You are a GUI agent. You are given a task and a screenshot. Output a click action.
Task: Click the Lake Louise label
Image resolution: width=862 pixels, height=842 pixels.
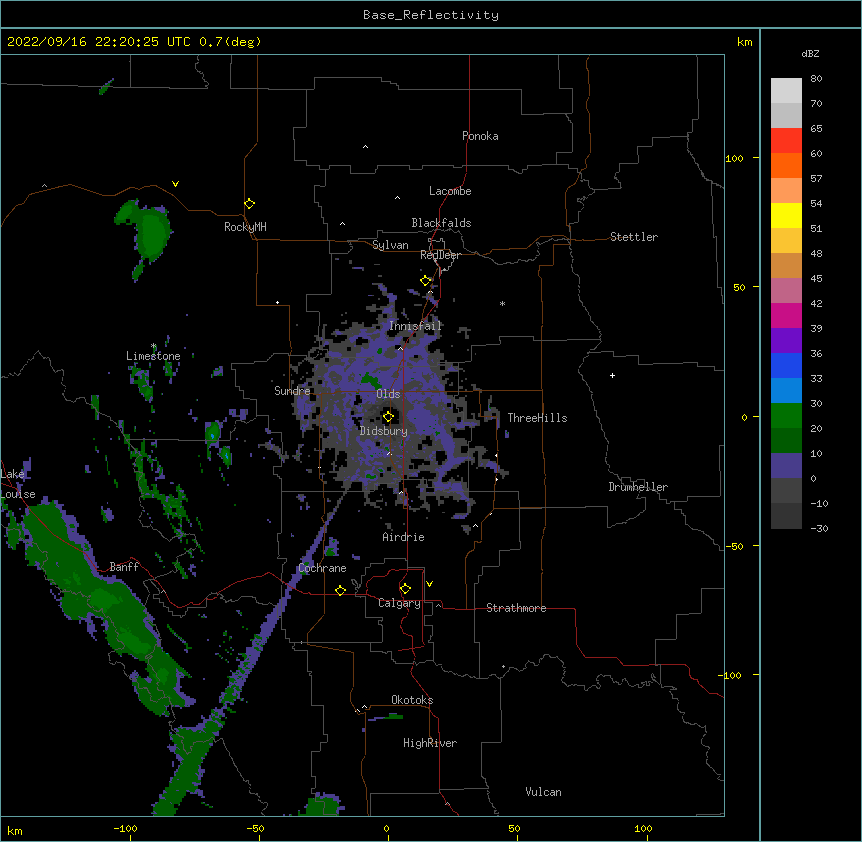(x=18, y=484)
